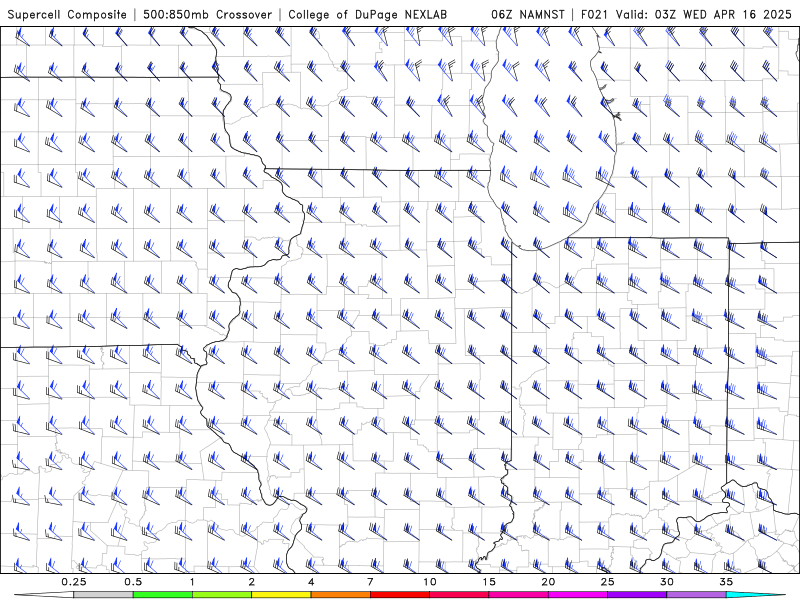Click the bright green 0.5–1 legend segment
The height and width of the screenshot is (600, 800).
[162, 595]
